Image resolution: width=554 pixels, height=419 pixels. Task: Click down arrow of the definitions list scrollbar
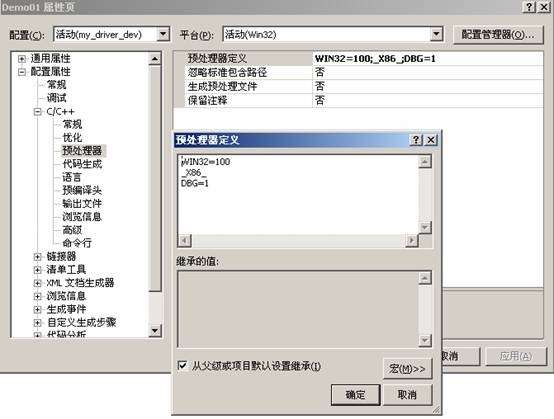pyautogui.click(x=425, y=227)
